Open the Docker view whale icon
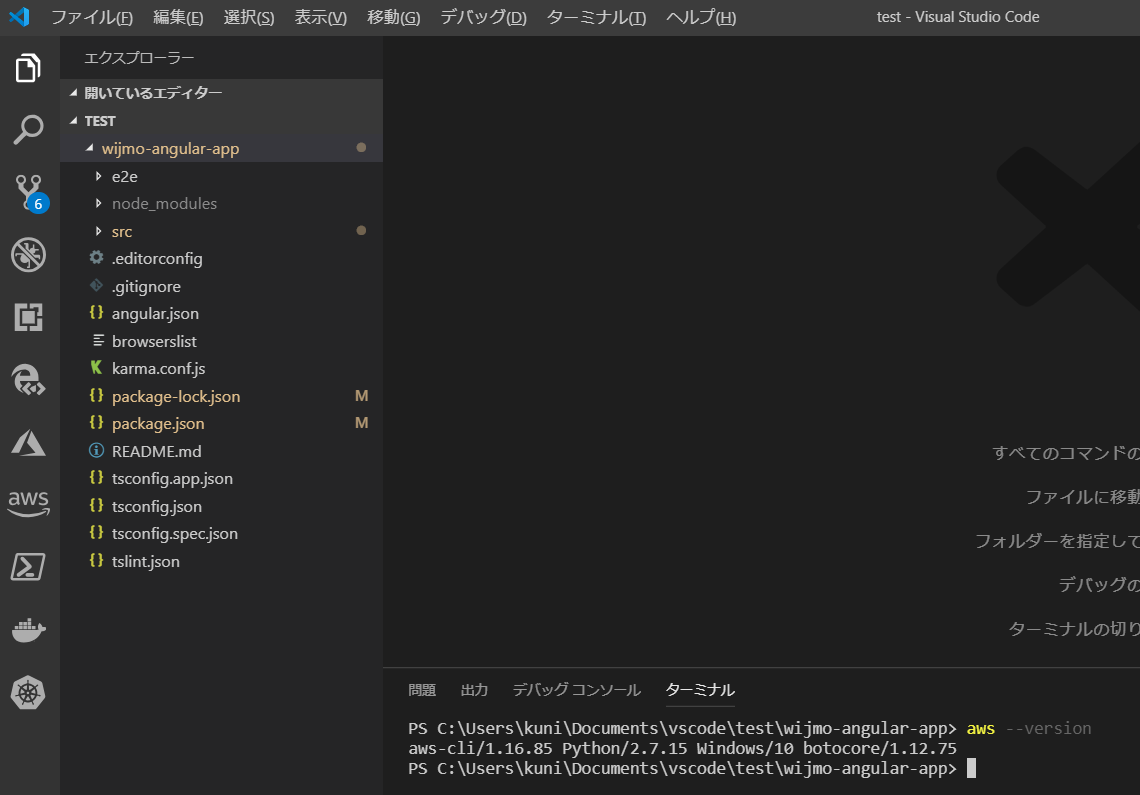1140x795 pixels. (x=28, y=630)
